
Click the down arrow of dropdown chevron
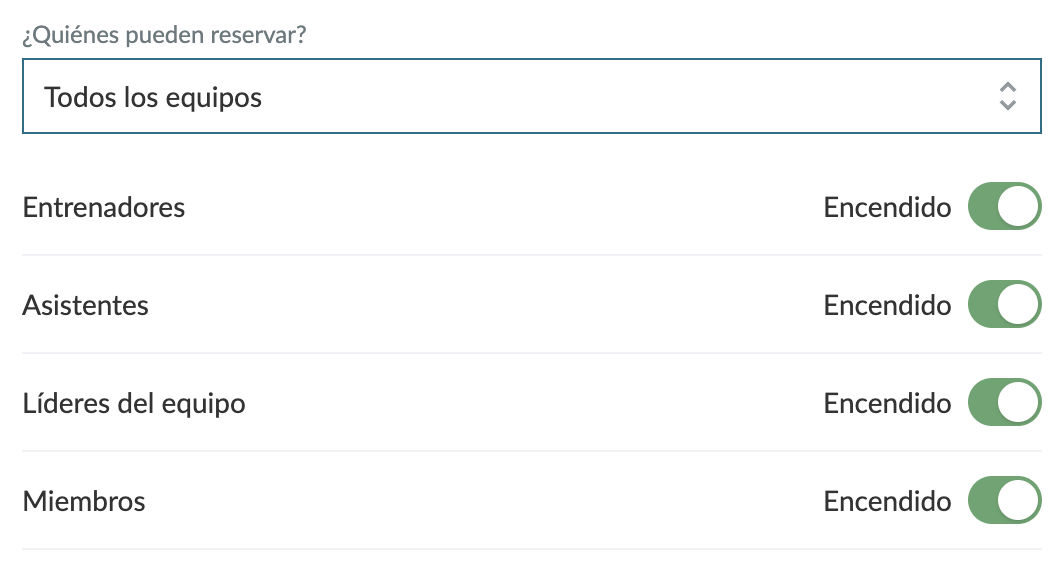point(1008,104)
